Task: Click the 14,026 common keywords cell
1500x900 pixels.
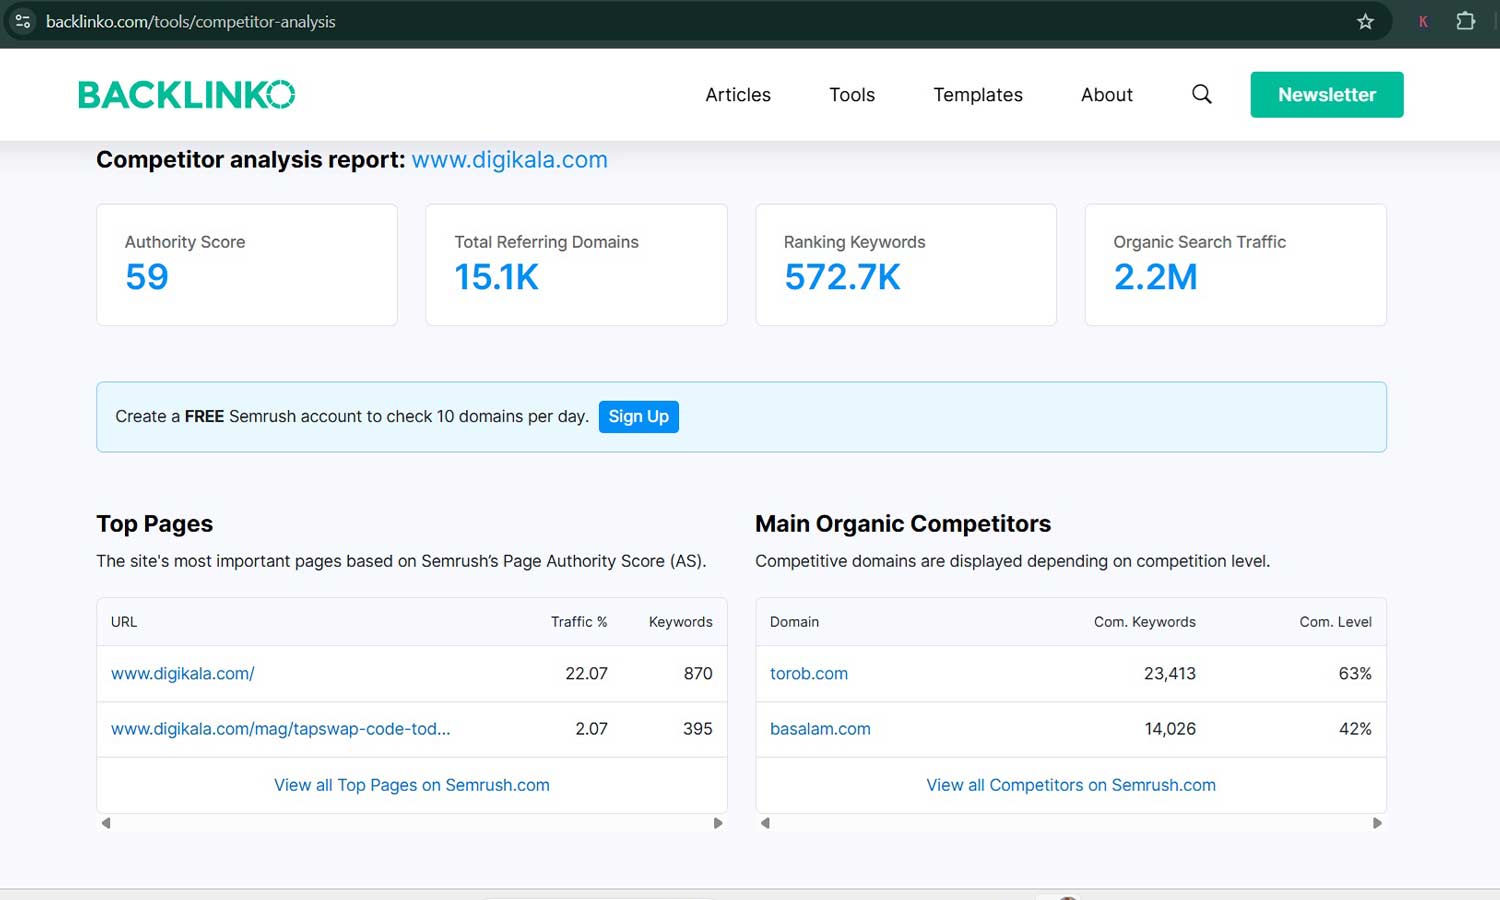Action: click(1170, 729)
